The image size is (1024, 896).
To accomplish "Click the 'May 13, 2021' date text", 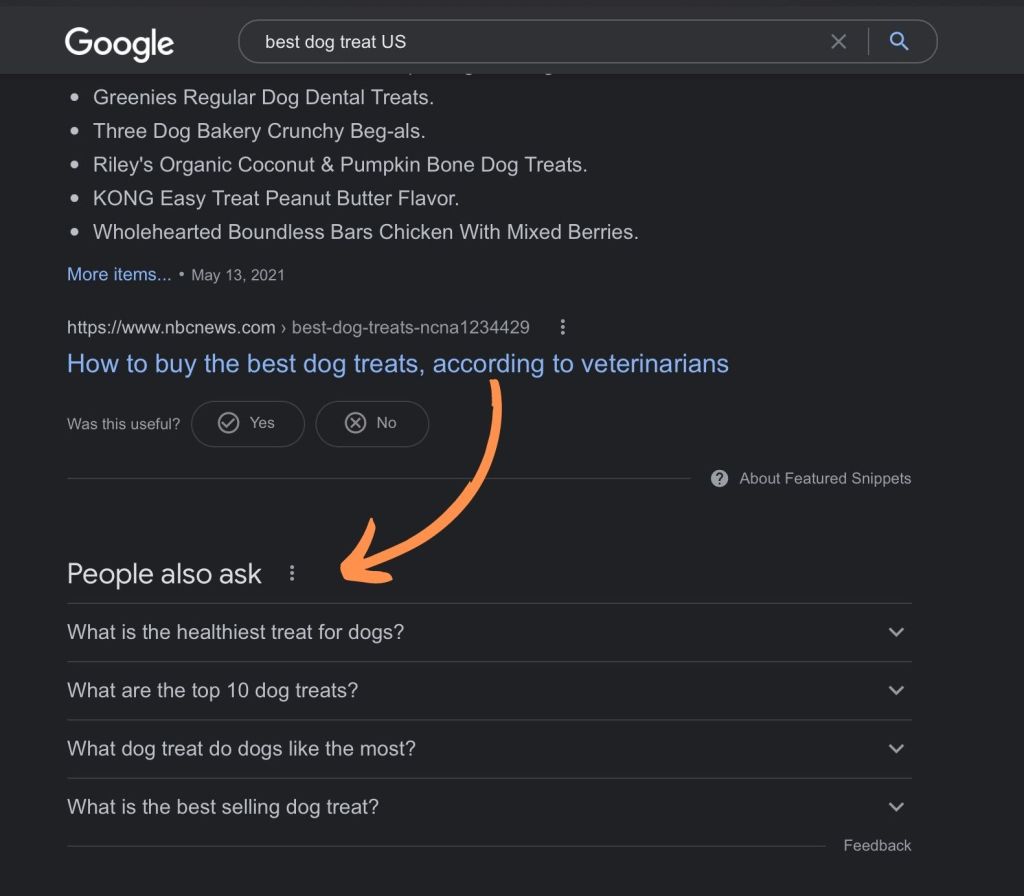I will click(238, 275).
